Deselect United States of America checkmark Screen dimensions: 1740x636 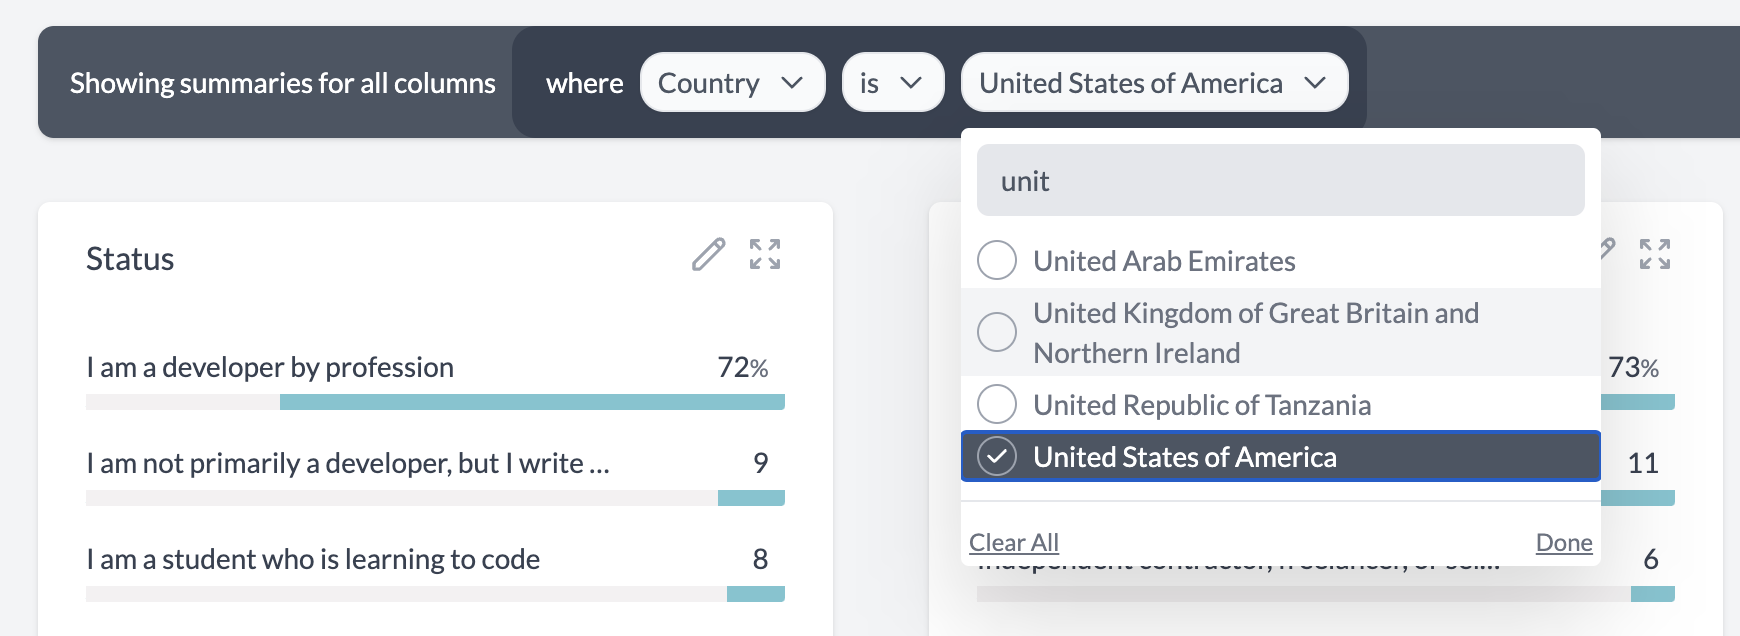[x=996, y=457]
